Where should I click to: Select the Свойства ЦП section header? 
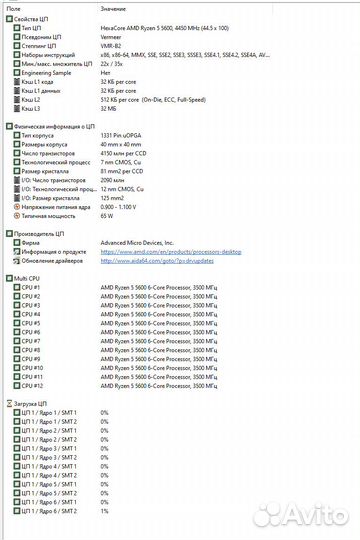click(27, 19)
